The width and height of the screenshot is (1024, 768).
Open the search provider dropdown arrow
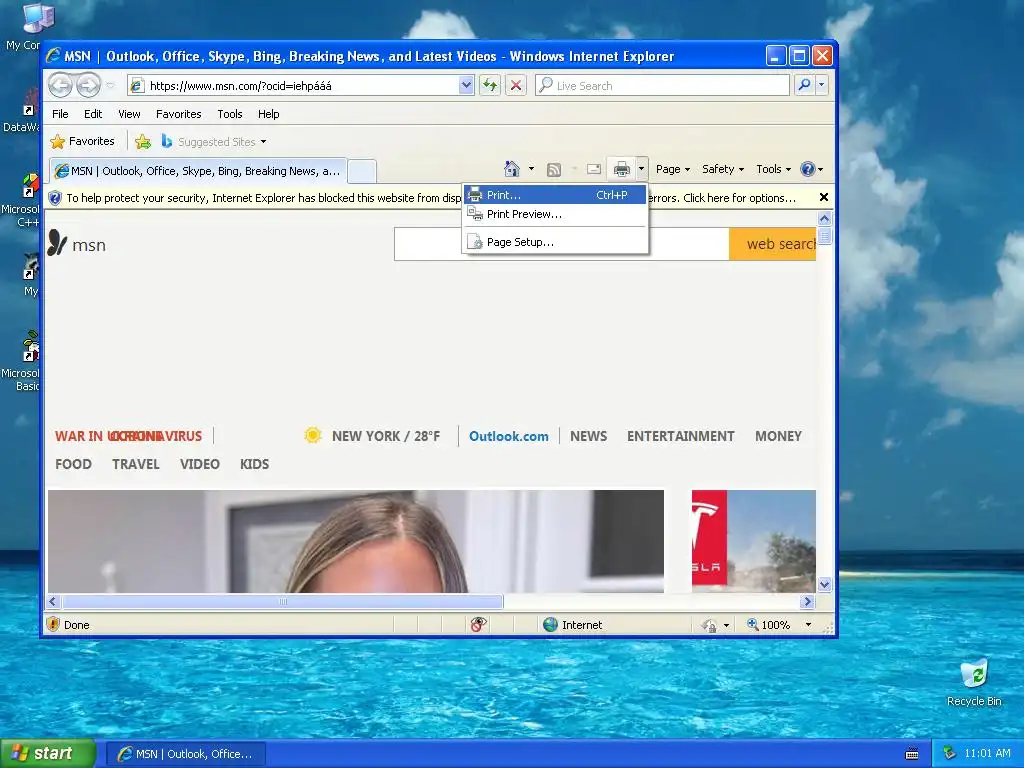click(x=822, y=86)
